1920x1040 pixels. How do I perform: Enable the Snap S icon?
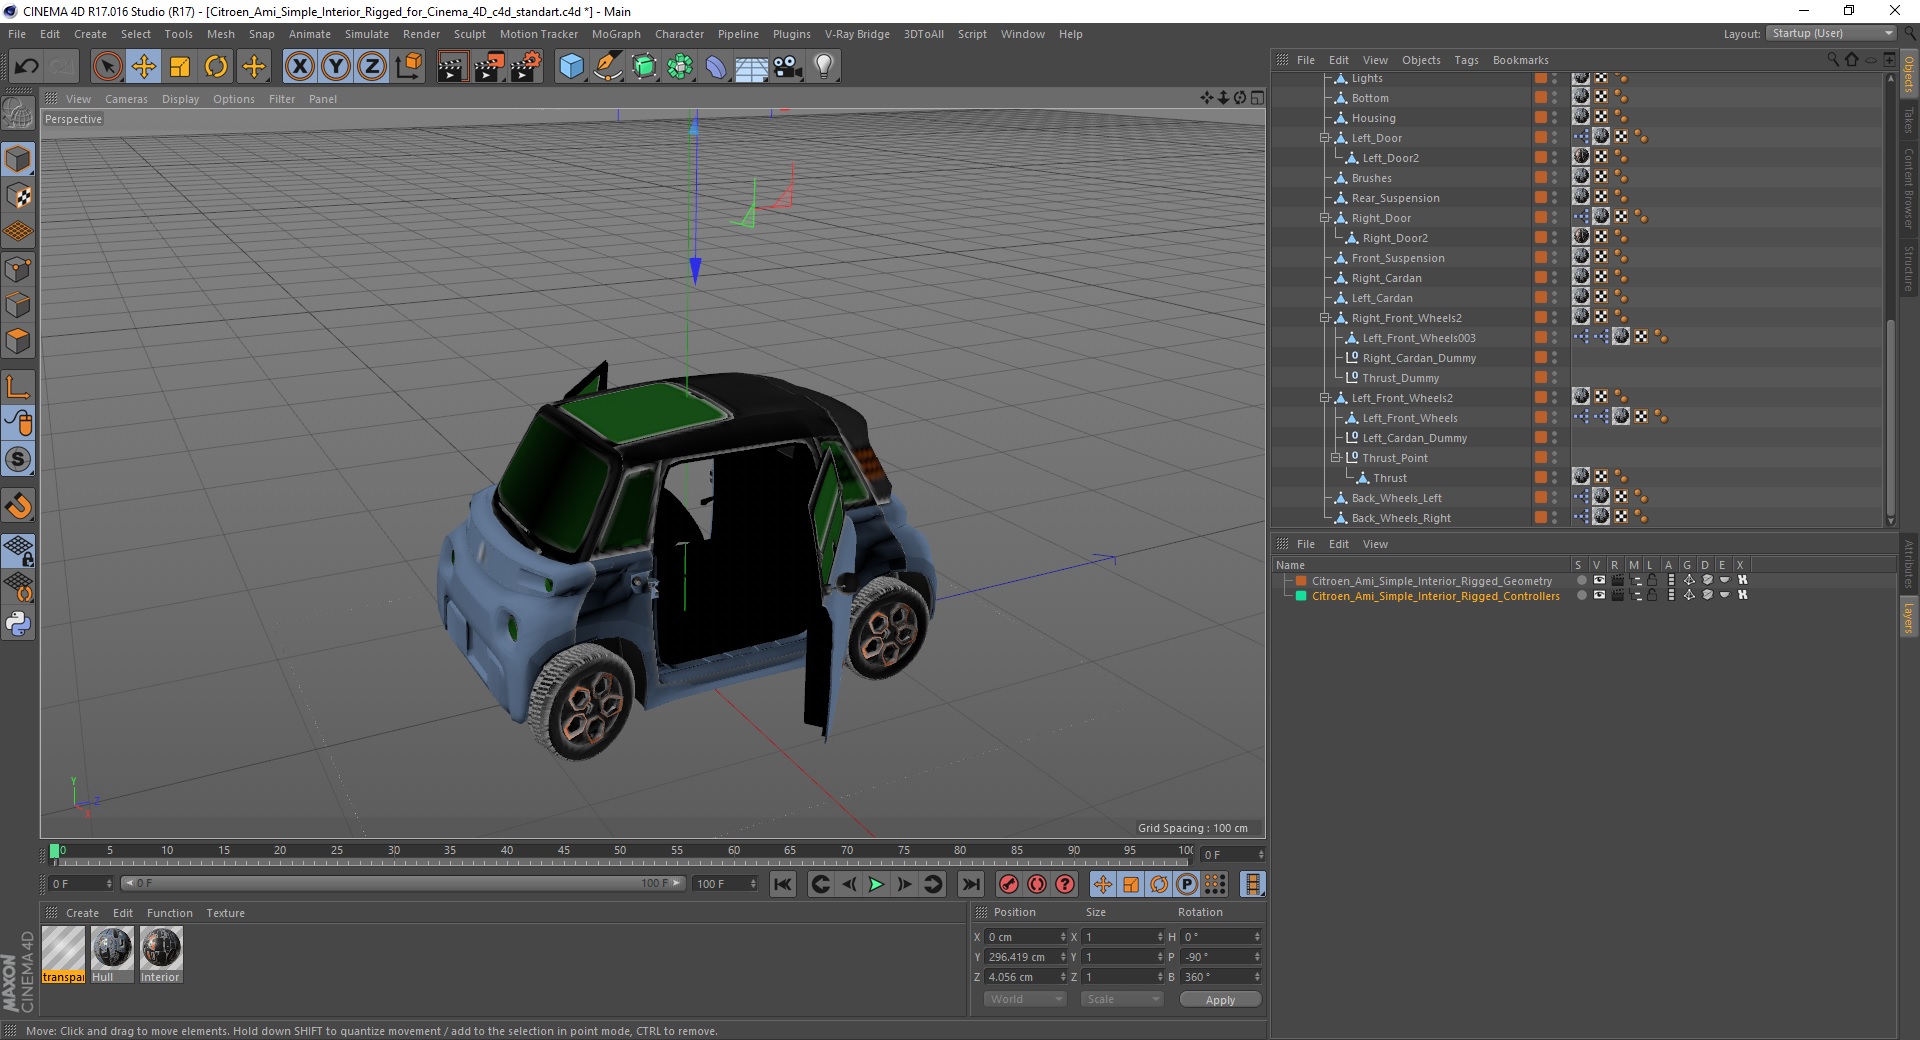pyautogui.click(x=18, y=460)
